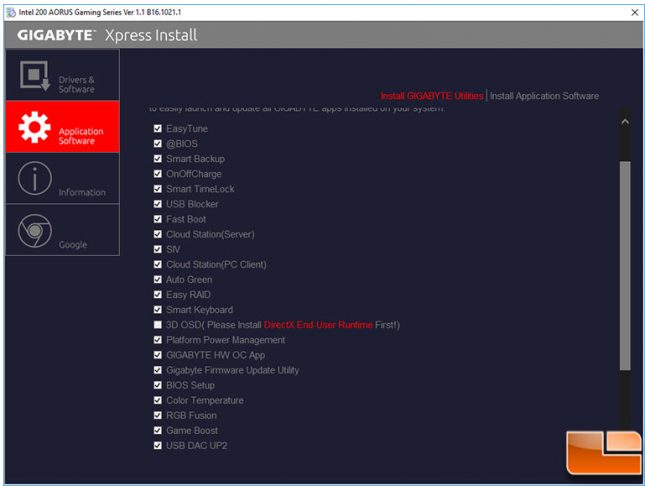Uncheck the Easy RAID checkbox
The height and width of the screenshot is (486, 645).
pyautogui.click(x=158, y=295)
